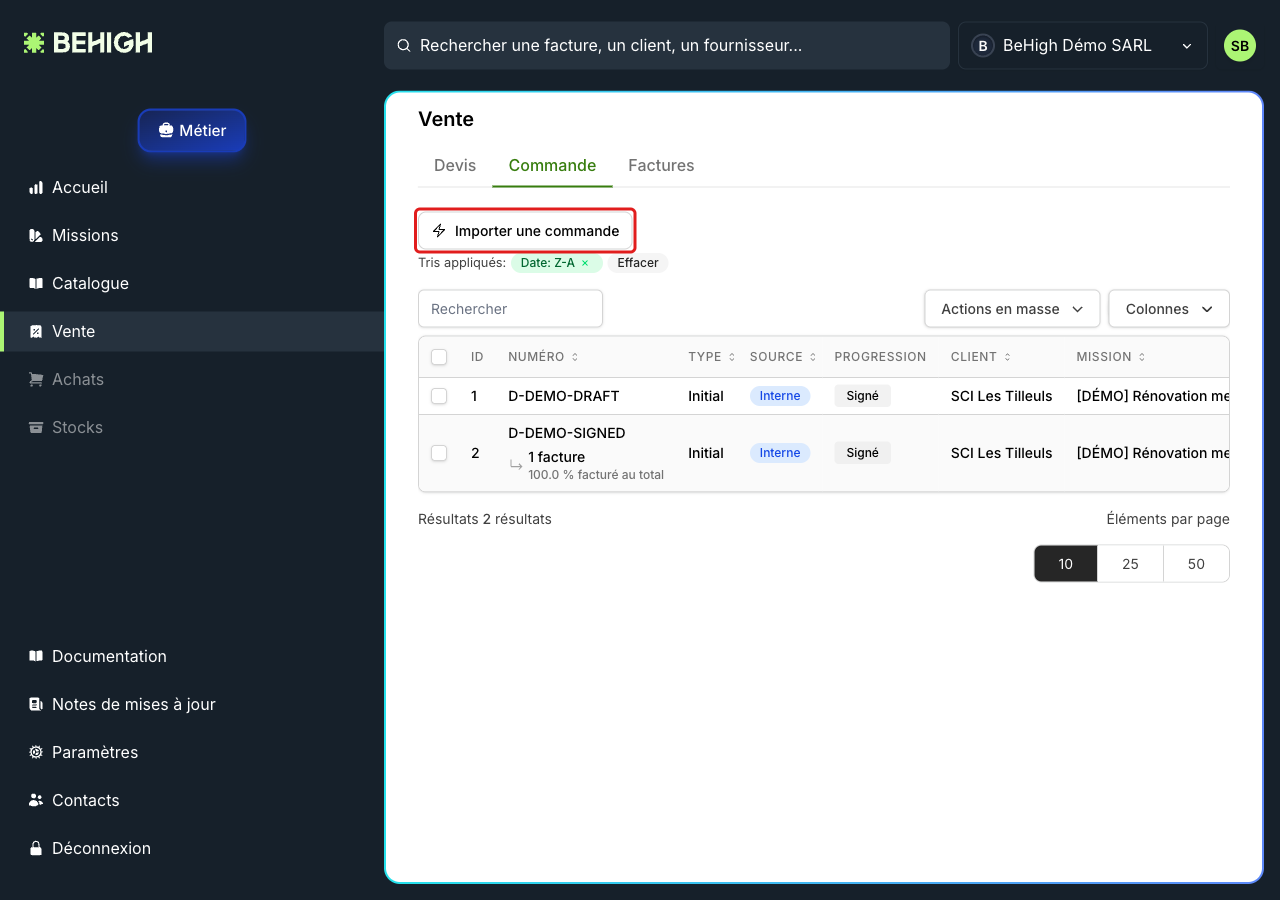
Task: Check the D-DEMO-DRAFT row checkbox
Action: click(x=439, y=396)
